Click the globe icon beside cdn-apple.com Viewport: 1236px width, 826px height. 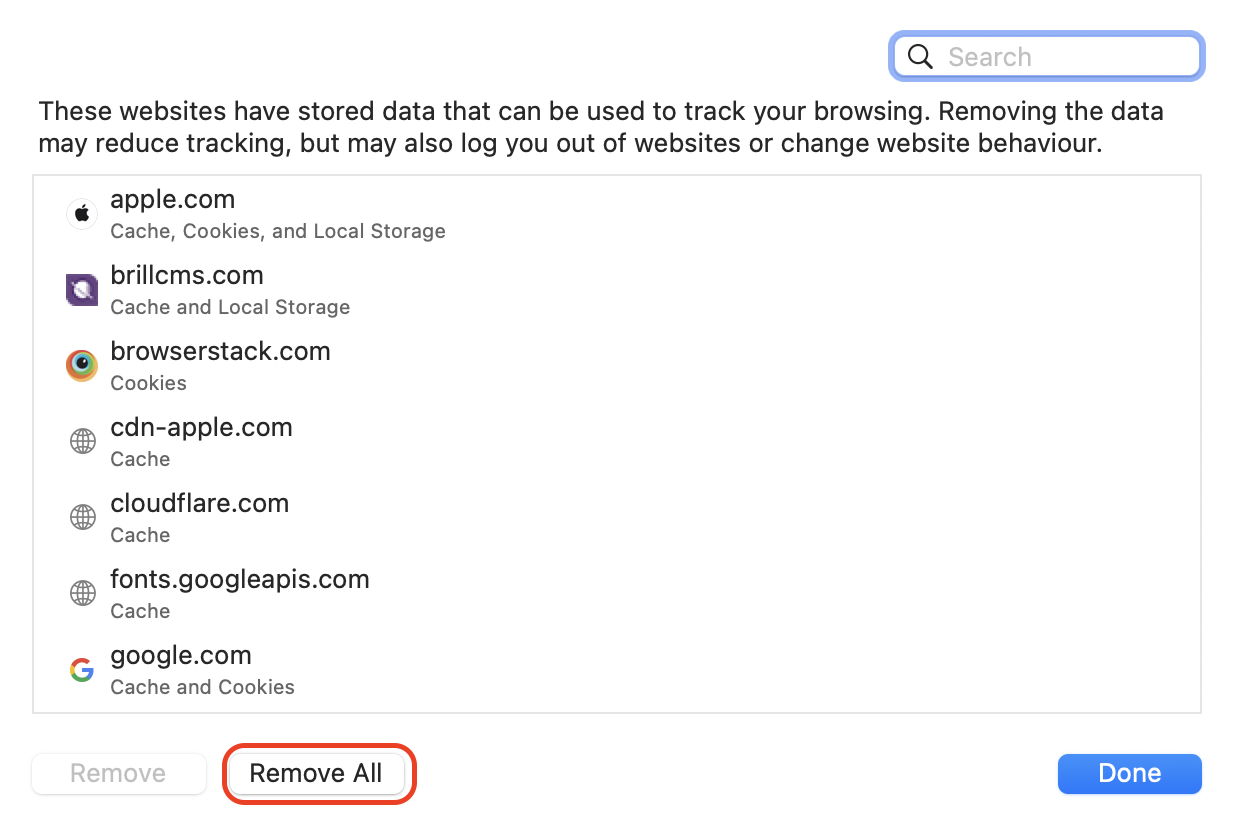coord(82,441)
